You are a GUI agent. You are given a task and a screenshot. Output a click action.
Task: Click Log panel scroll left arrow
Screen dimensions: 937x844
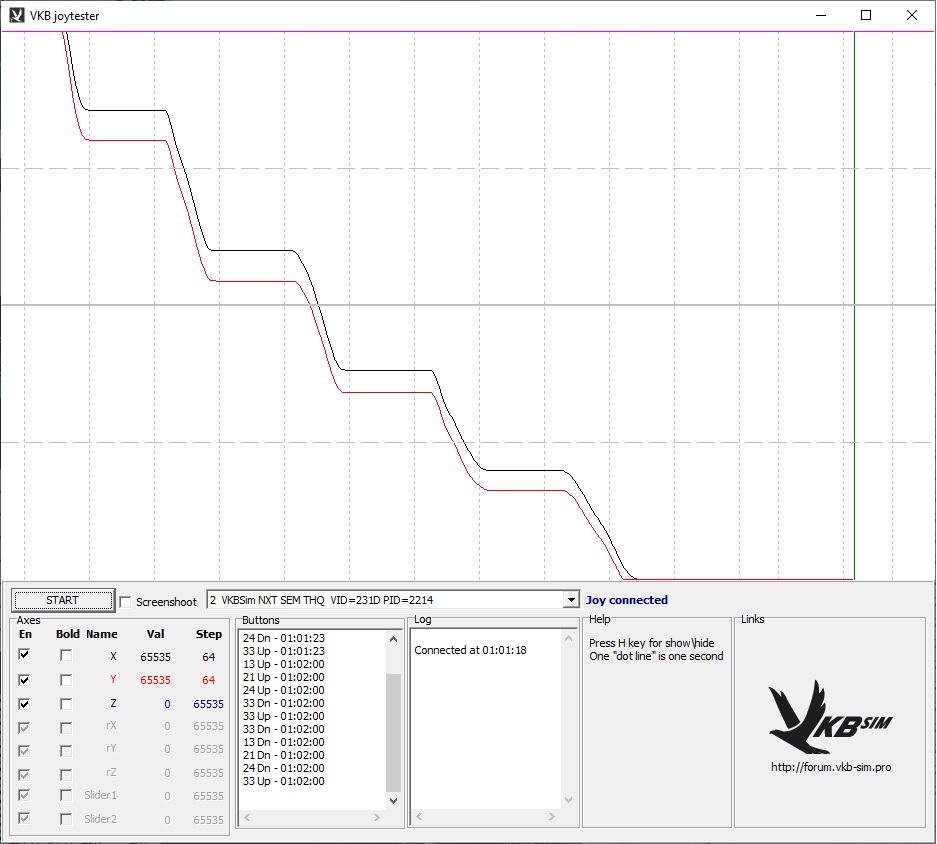pyautogui.click(x=419, y=817)
